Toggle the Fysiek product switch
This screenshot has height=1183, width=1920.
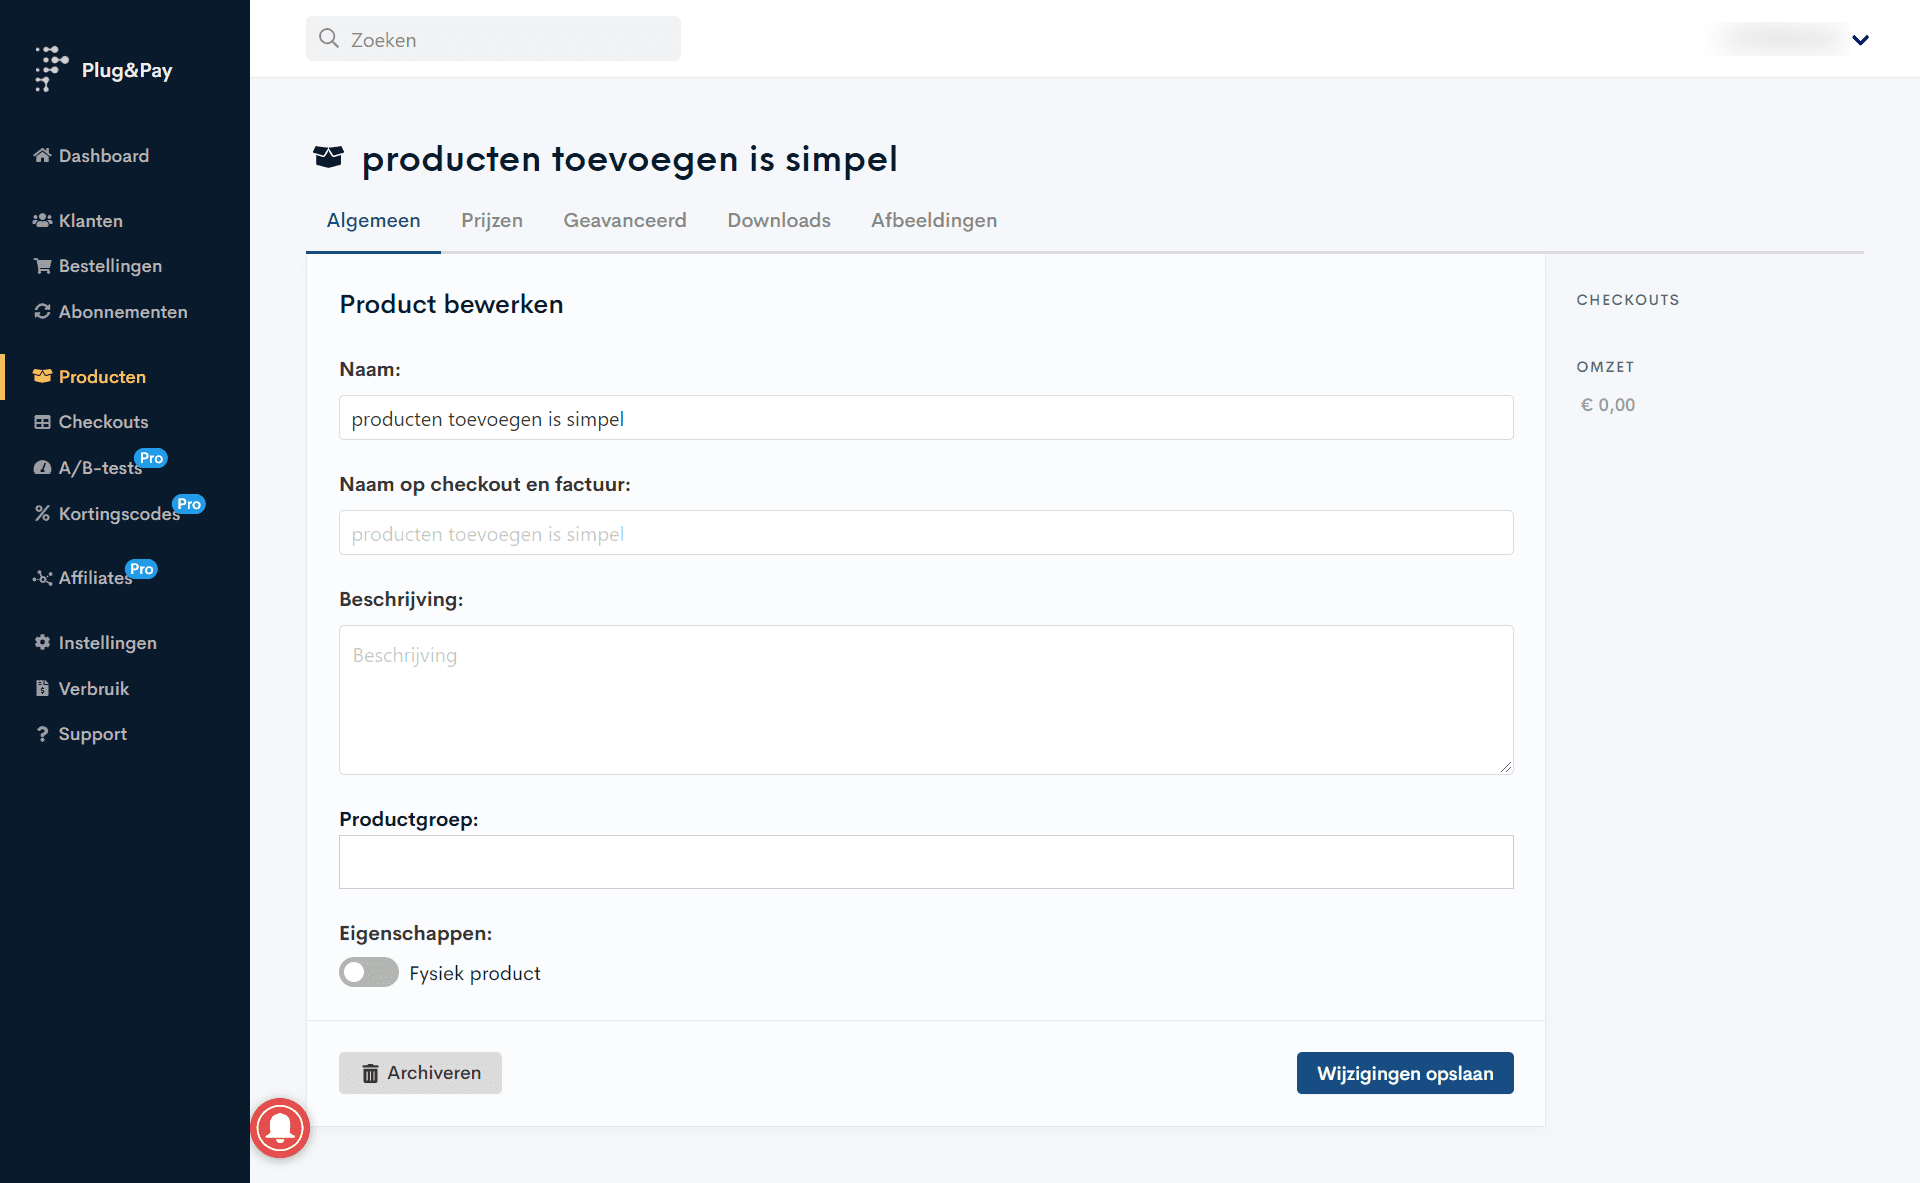point(368,972)
